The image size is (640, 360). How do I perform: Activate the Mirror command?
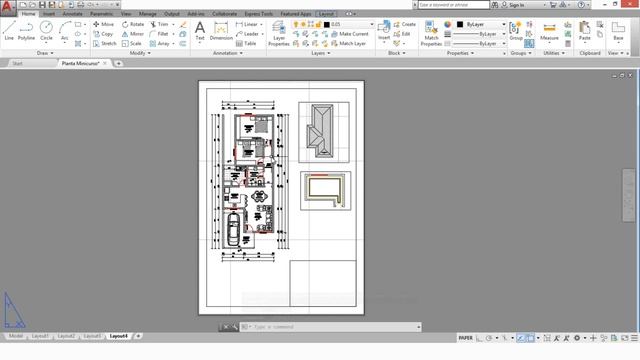[133, 34]
